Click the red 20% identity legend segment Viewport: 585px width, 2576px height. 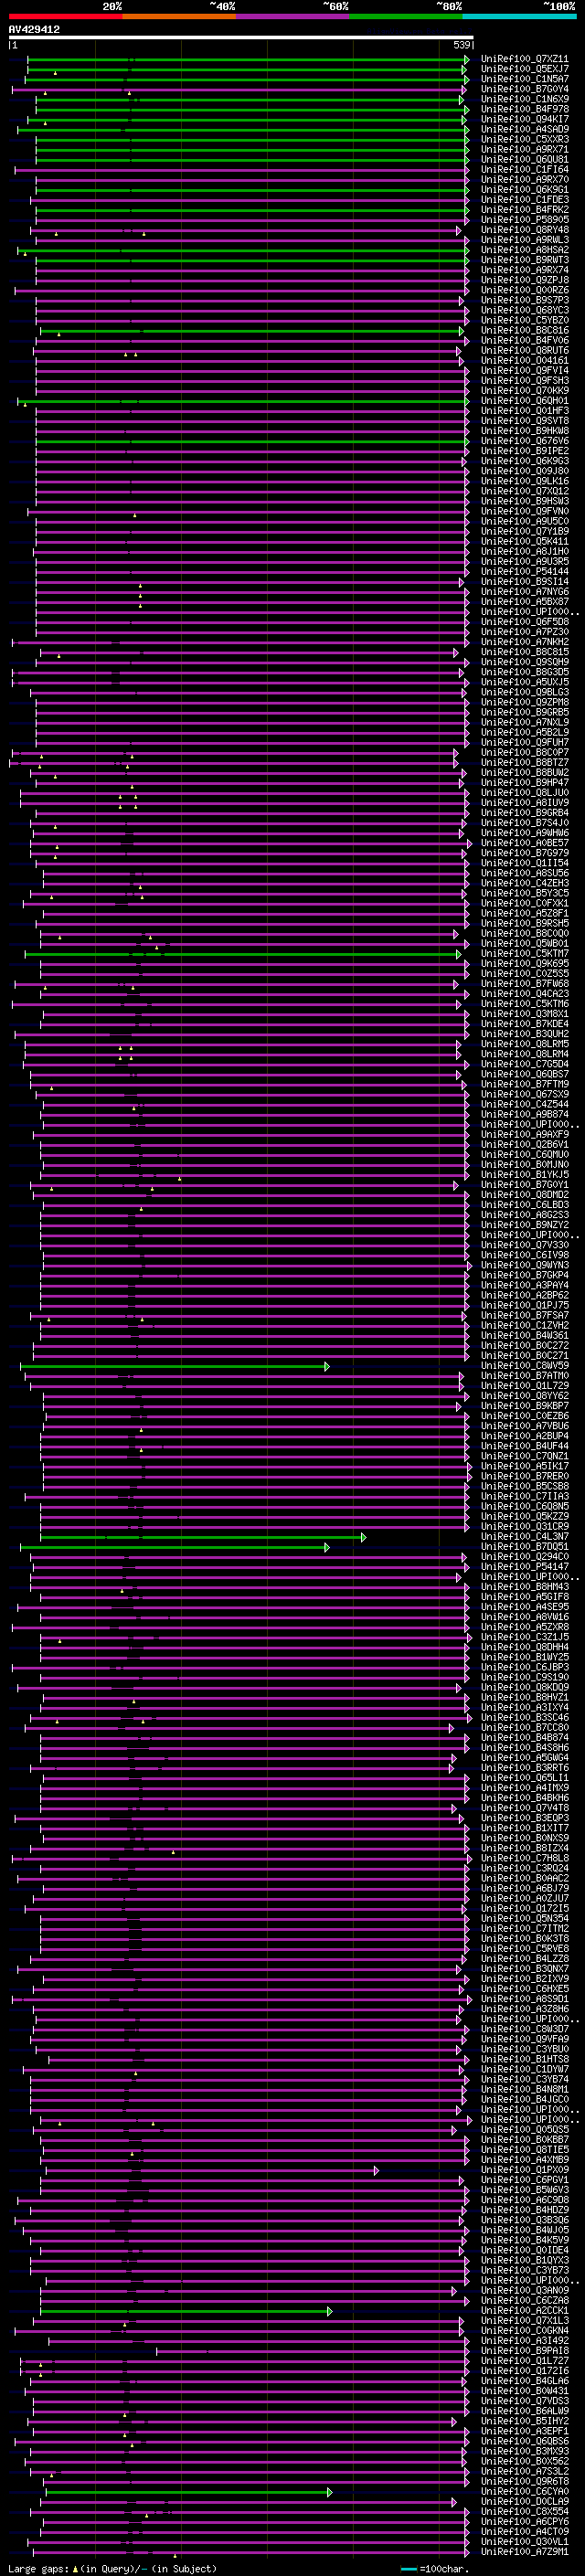coord(65,16)
